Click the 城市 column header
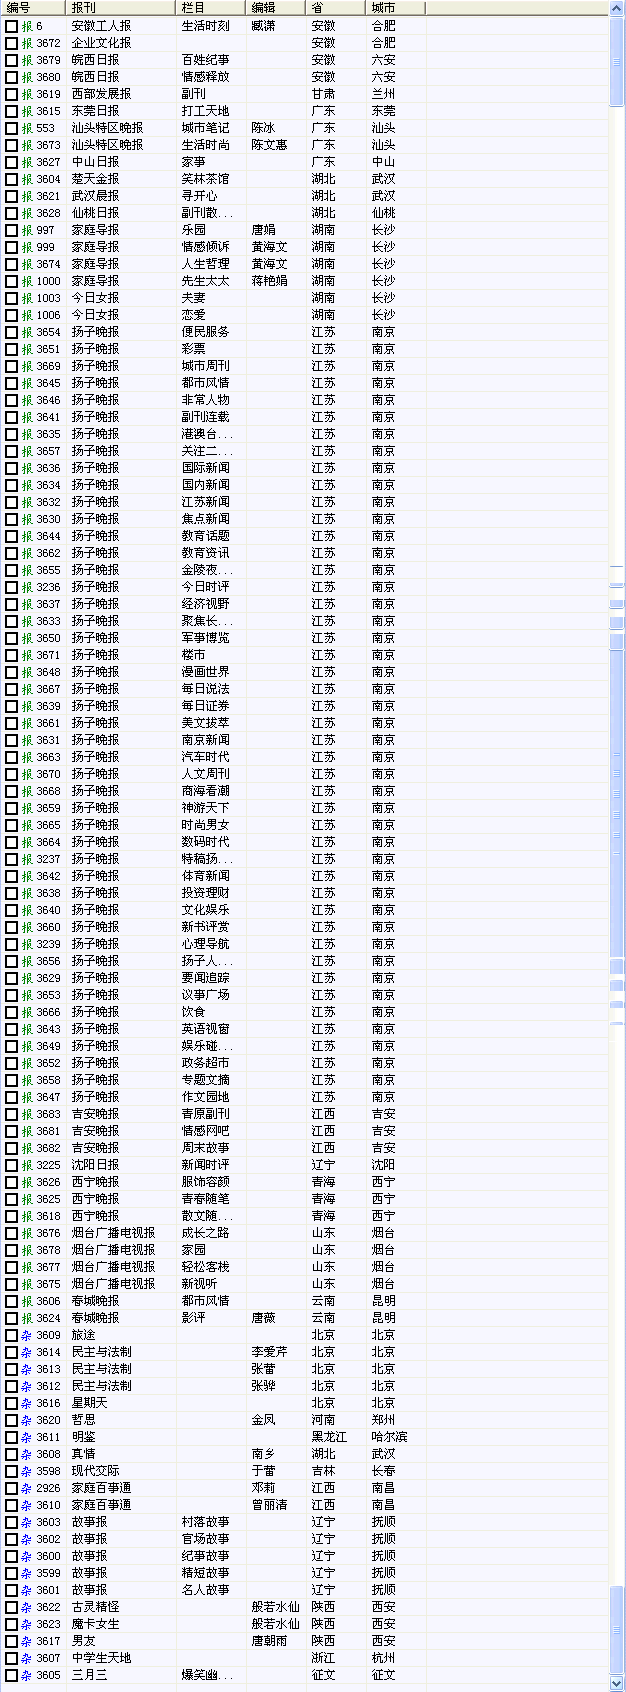The width and height of the screenshot is (626, 1692). [x=396, y=8]
